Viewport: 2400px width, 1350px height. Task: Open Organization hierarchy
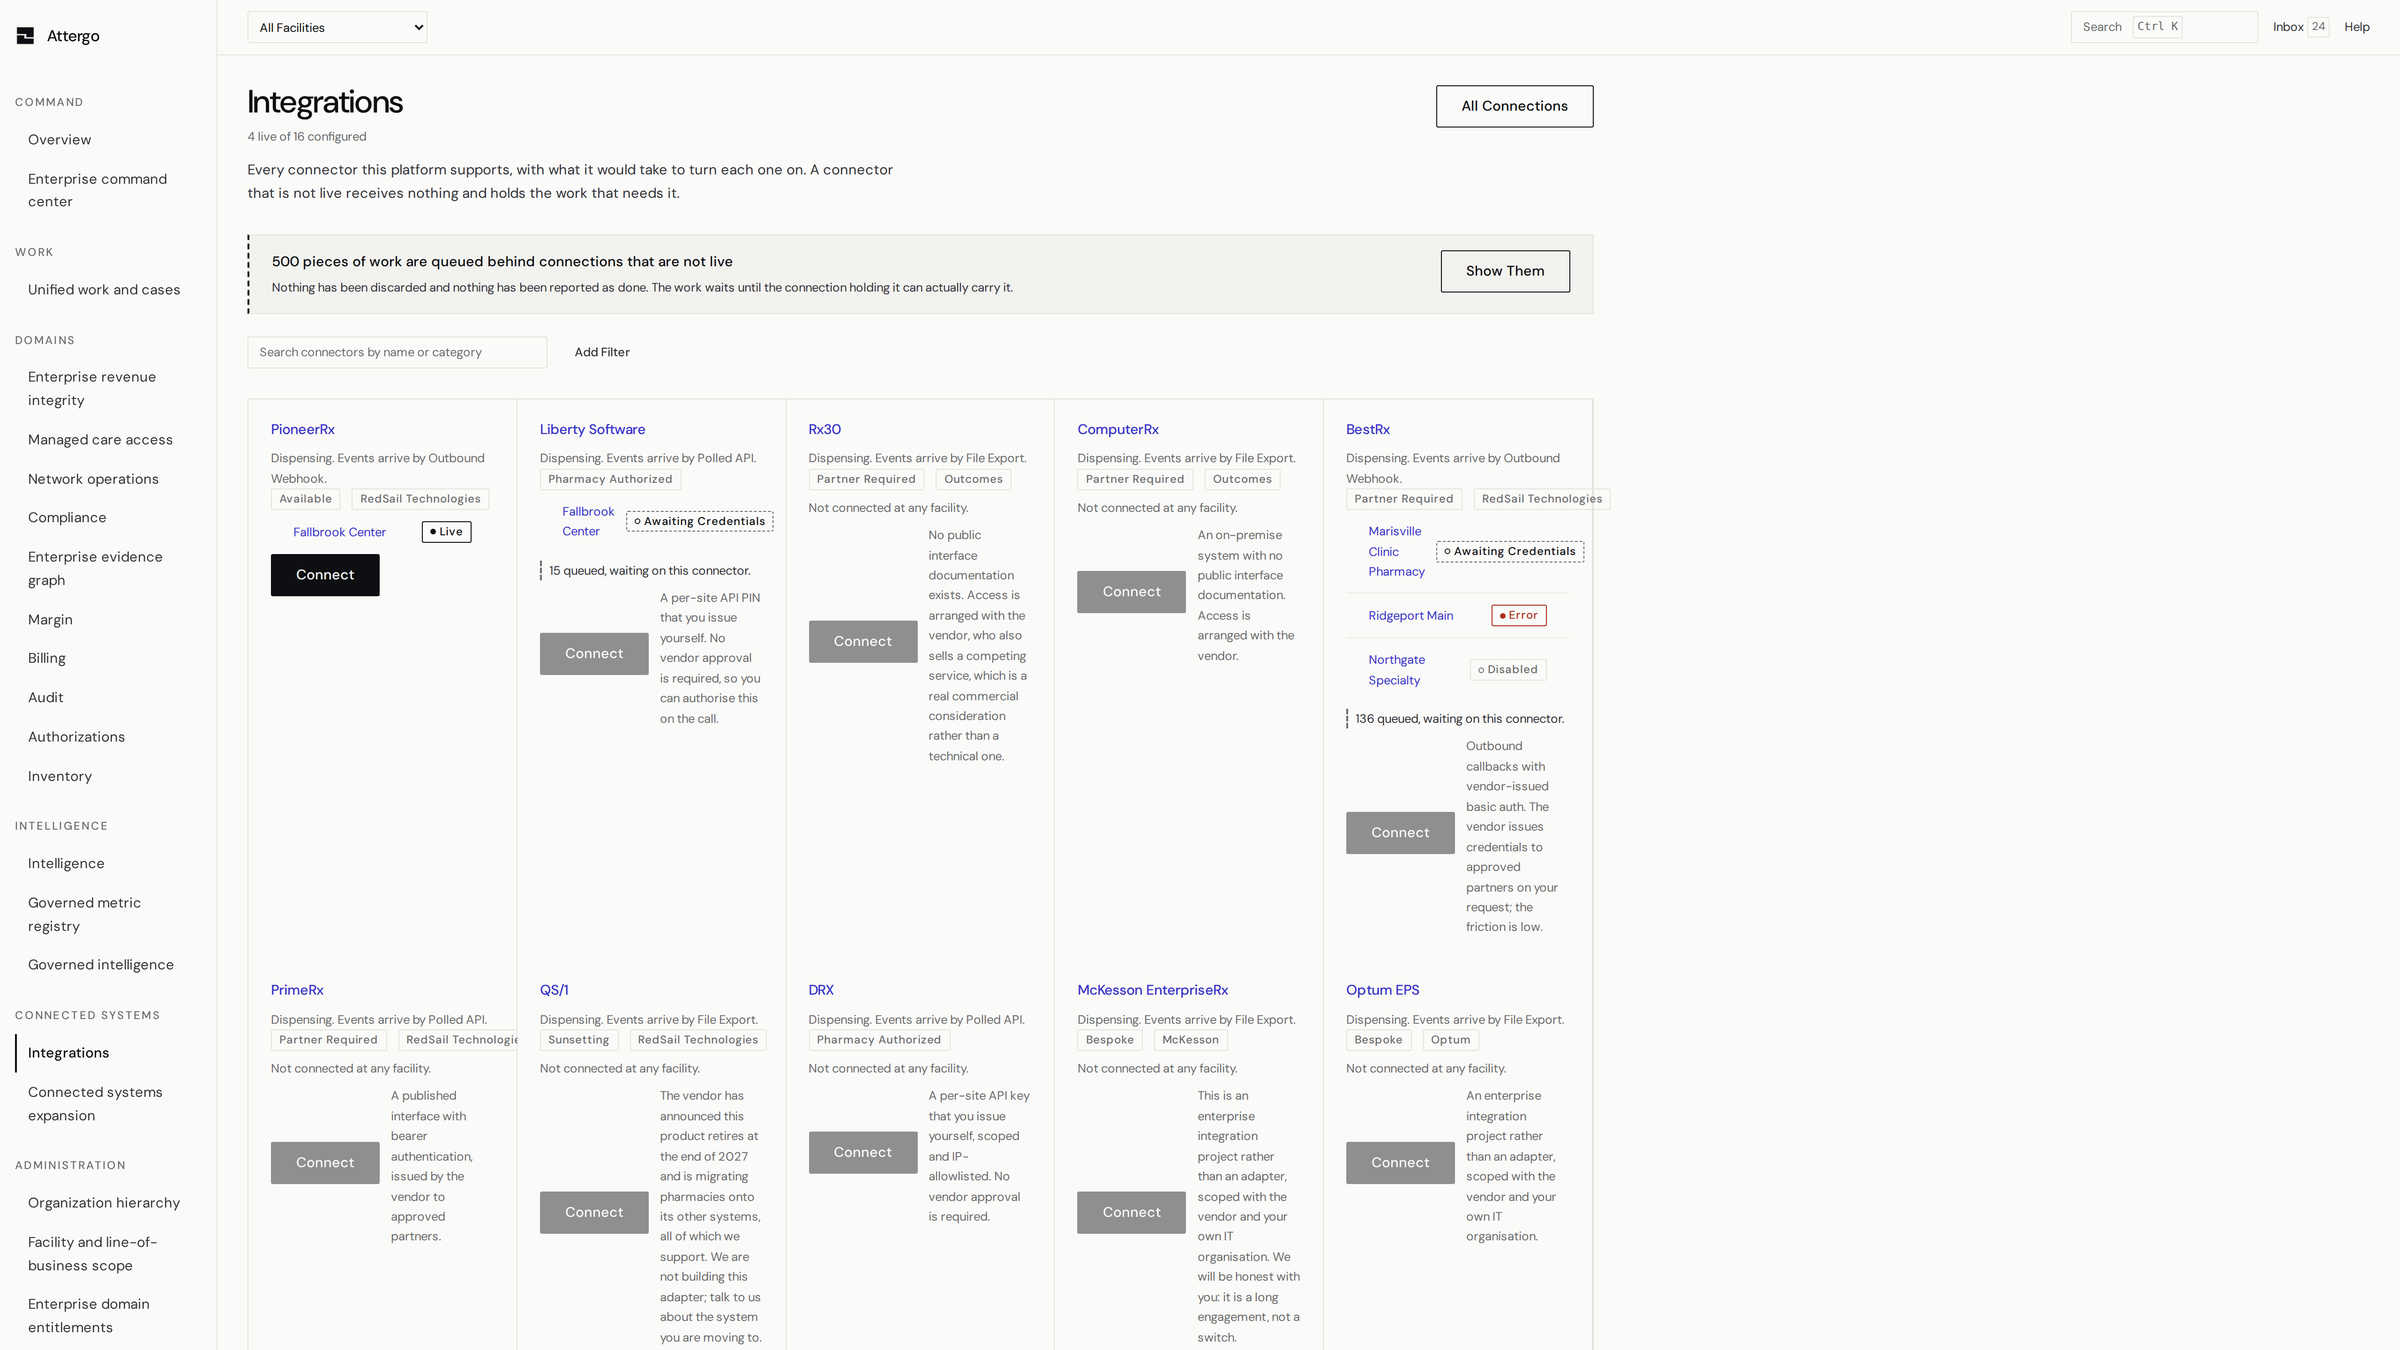click(x=104, y=1203)
